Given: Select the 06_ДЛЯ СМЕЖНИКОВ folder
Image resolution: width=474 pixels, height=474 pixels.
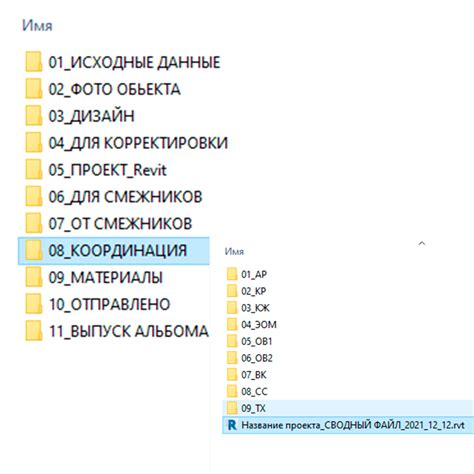Looking at the screenshot, I should coord(114,197).
